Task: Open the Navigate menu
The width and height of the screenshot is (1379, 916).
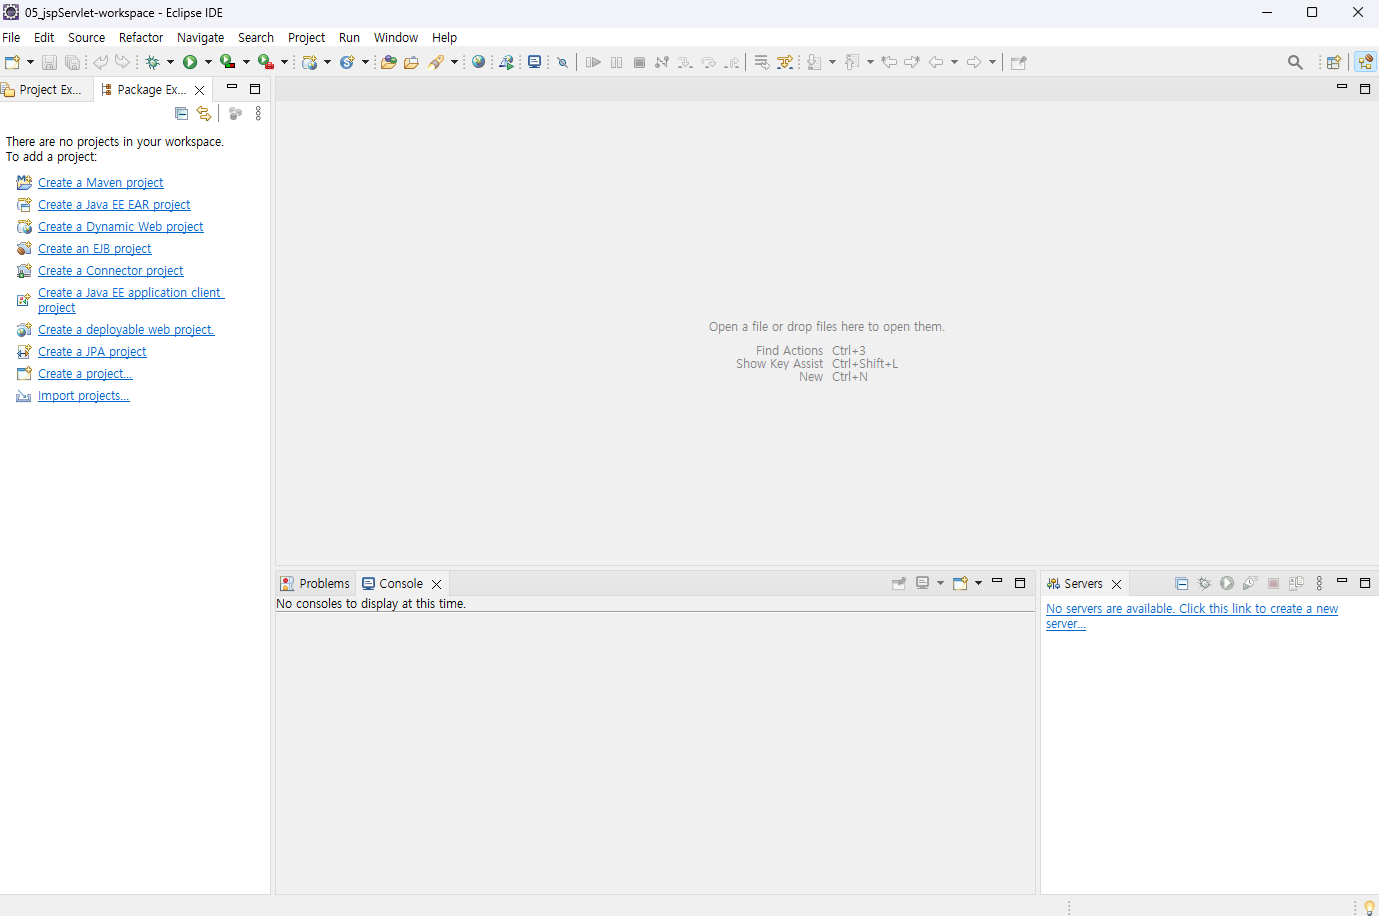Action: pos(201,38)
